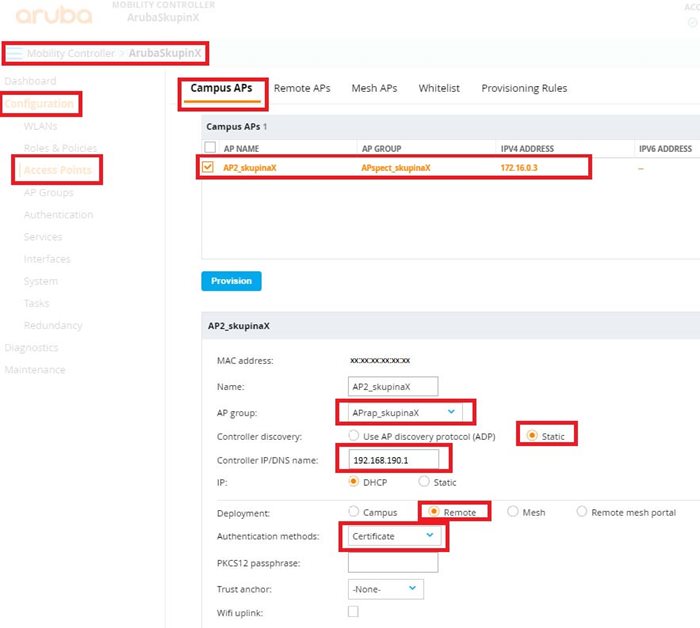Screen dimensions: 700x628
Task: Open Interfaces in the sidebar
Action: tap(47, 259)
